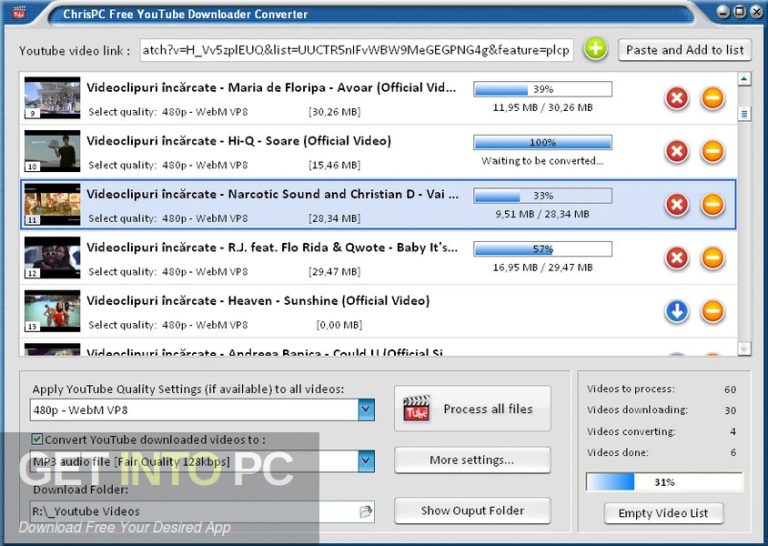This screenshot has width=768, height=546.
Task: Select the Heaven - Sunshine (Official Video) title
Action: [x=258, y=301]
